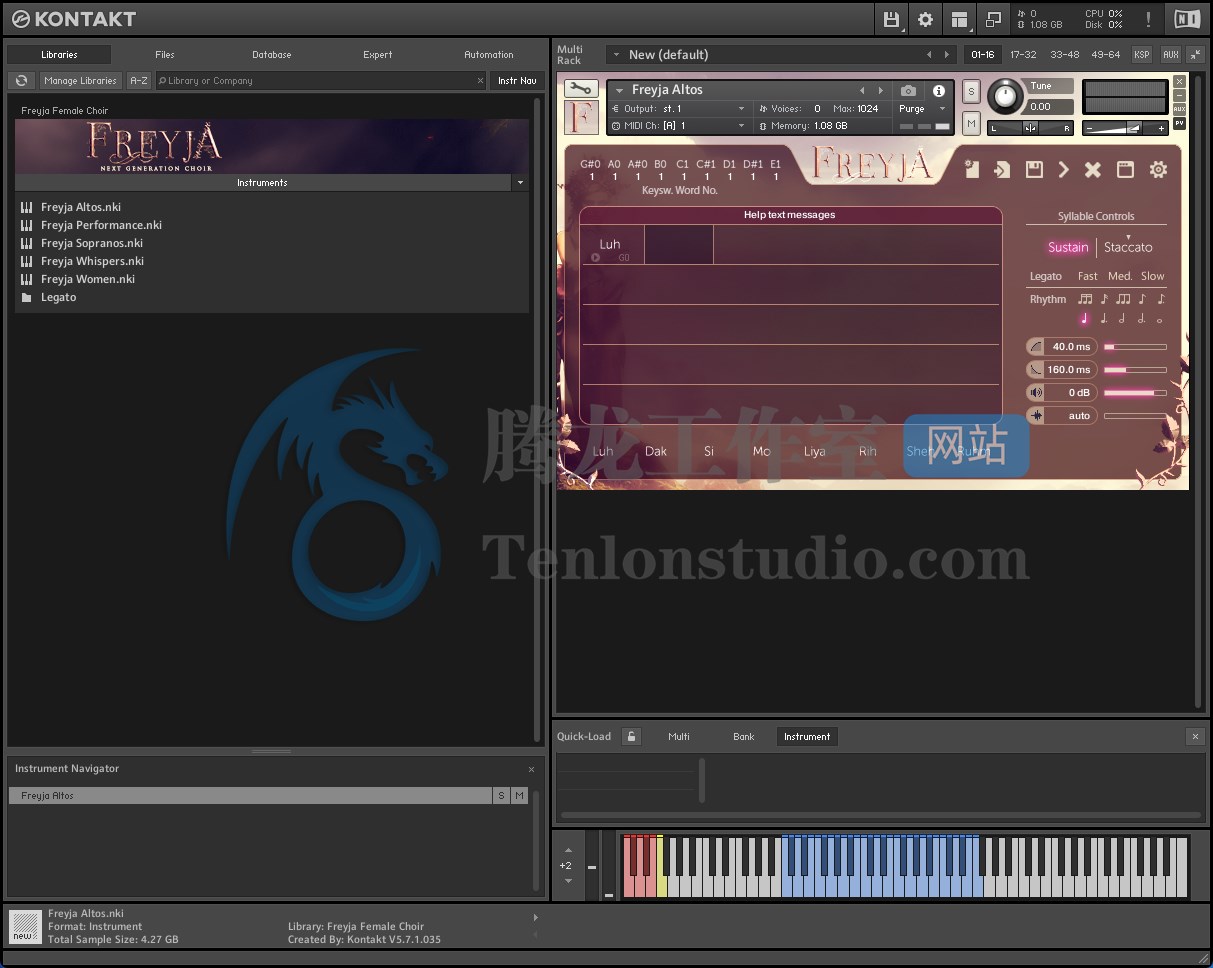Minimize rack headers icon beside AUX

[x=1195, y=54]
